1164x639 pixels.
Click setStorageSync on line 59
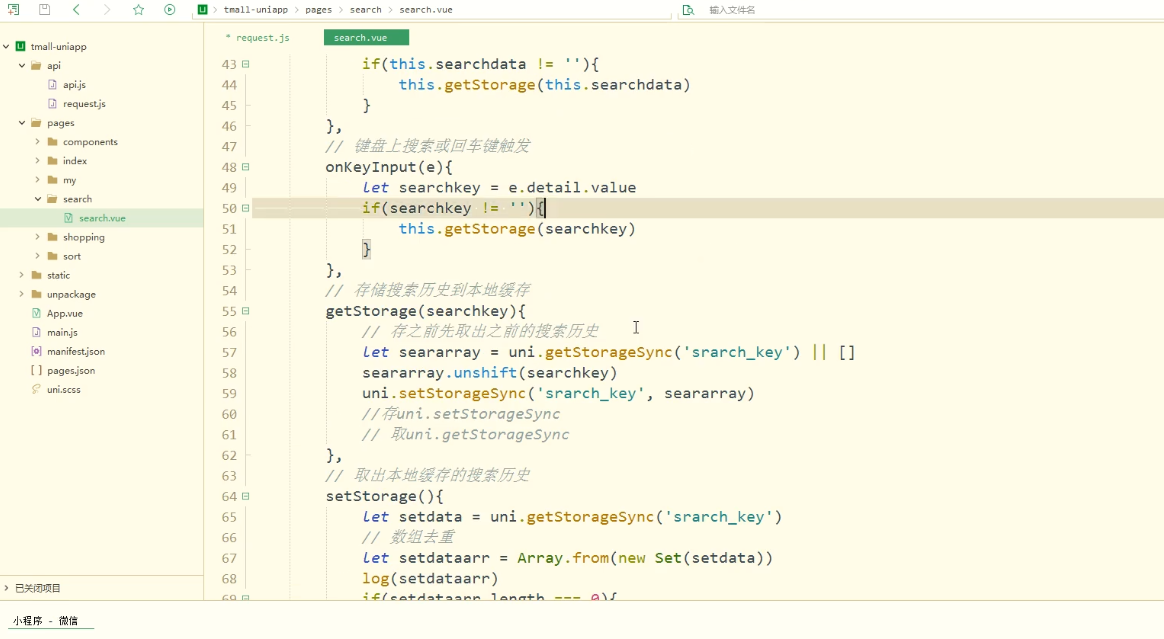tap(462, 393)
